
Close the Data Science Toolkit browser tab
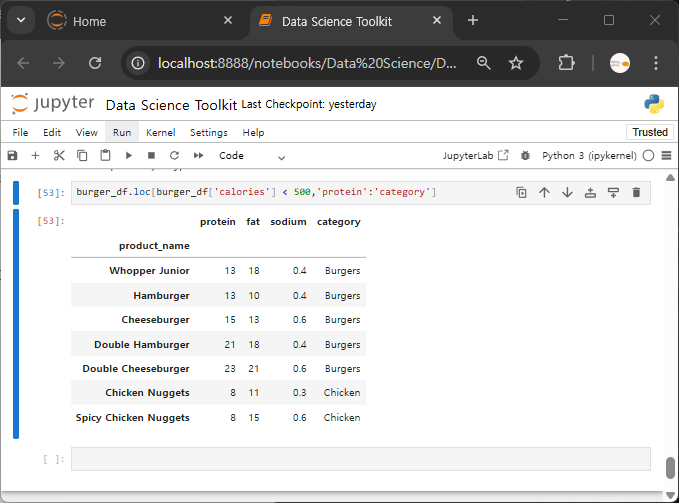tap(437, 20)
